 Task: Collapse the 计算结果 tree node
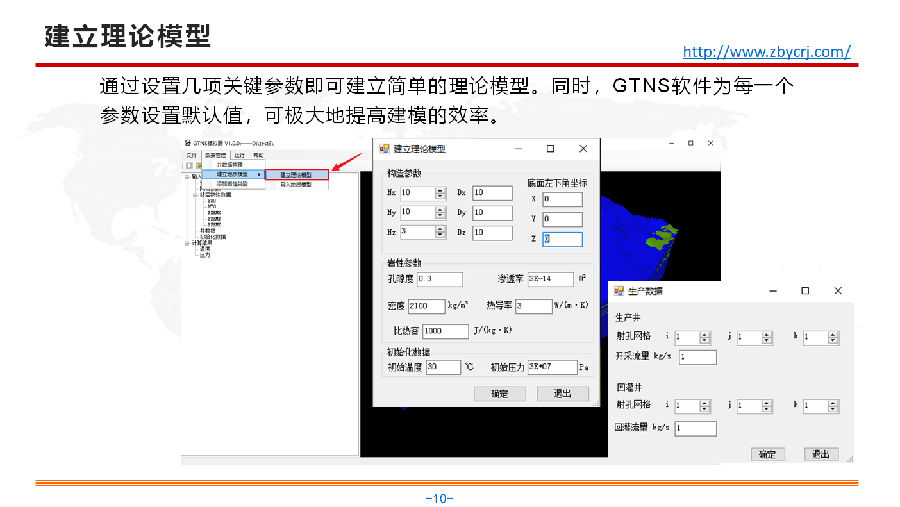pyautogui.click(x=185, y=242)
